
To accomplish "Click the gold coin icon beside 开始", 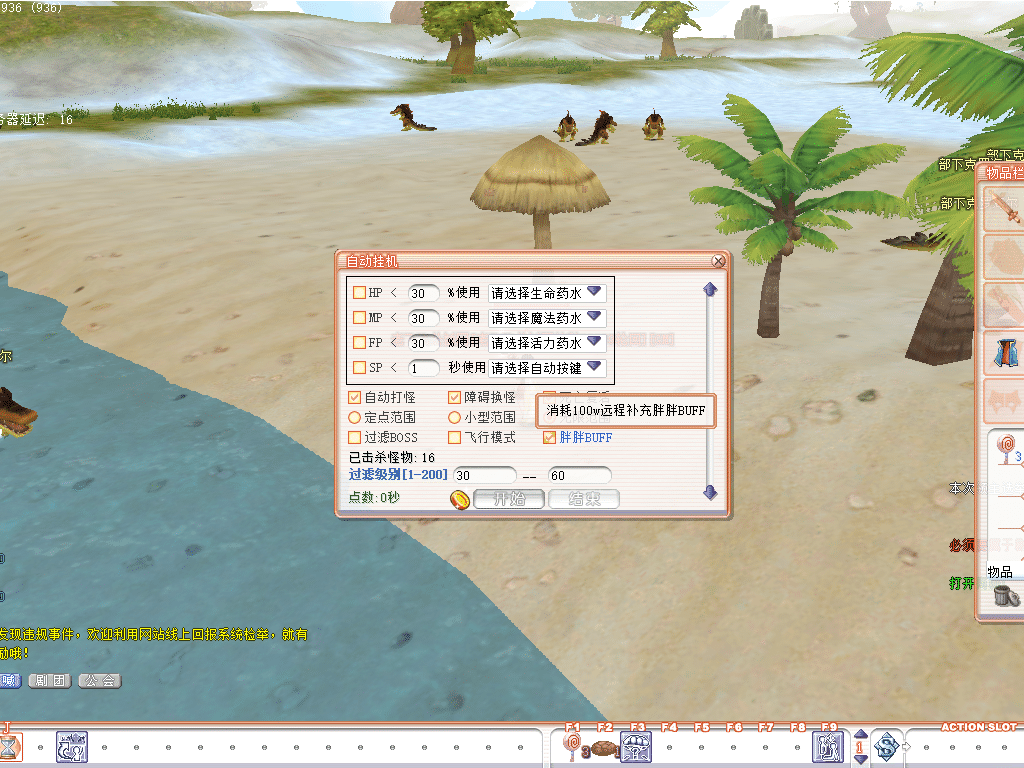I will (460, 499).
